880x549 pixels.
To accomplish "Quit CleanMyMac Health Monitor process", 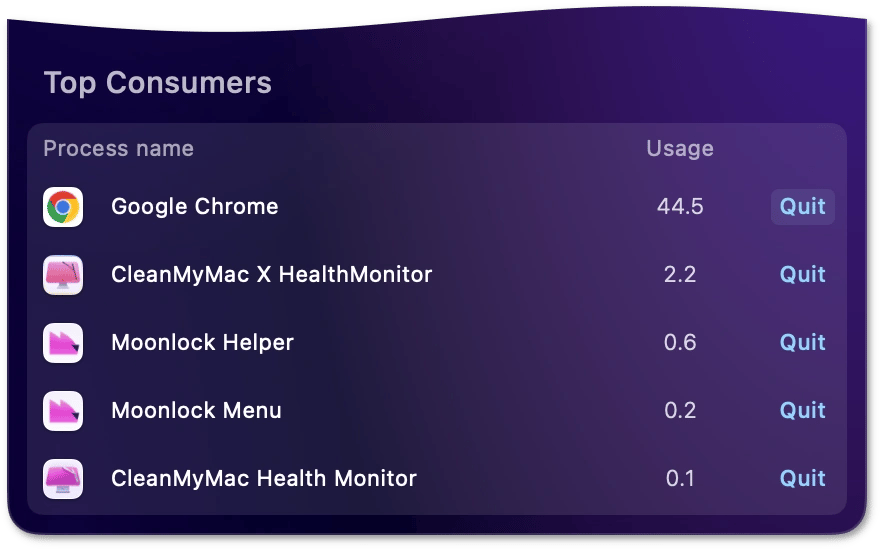I will point(803,478).
